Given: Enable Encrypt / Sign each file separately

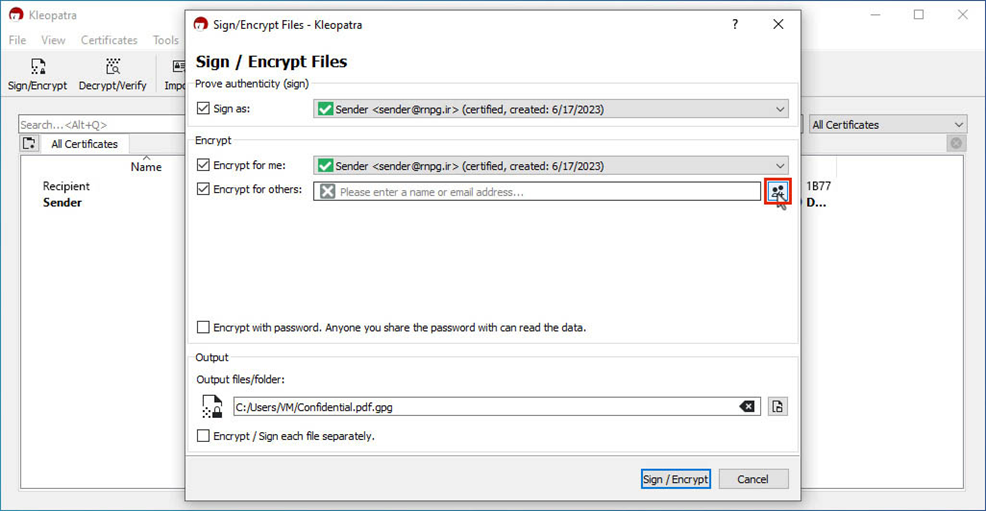Looking at the screenshot, I should pos(203,436).
